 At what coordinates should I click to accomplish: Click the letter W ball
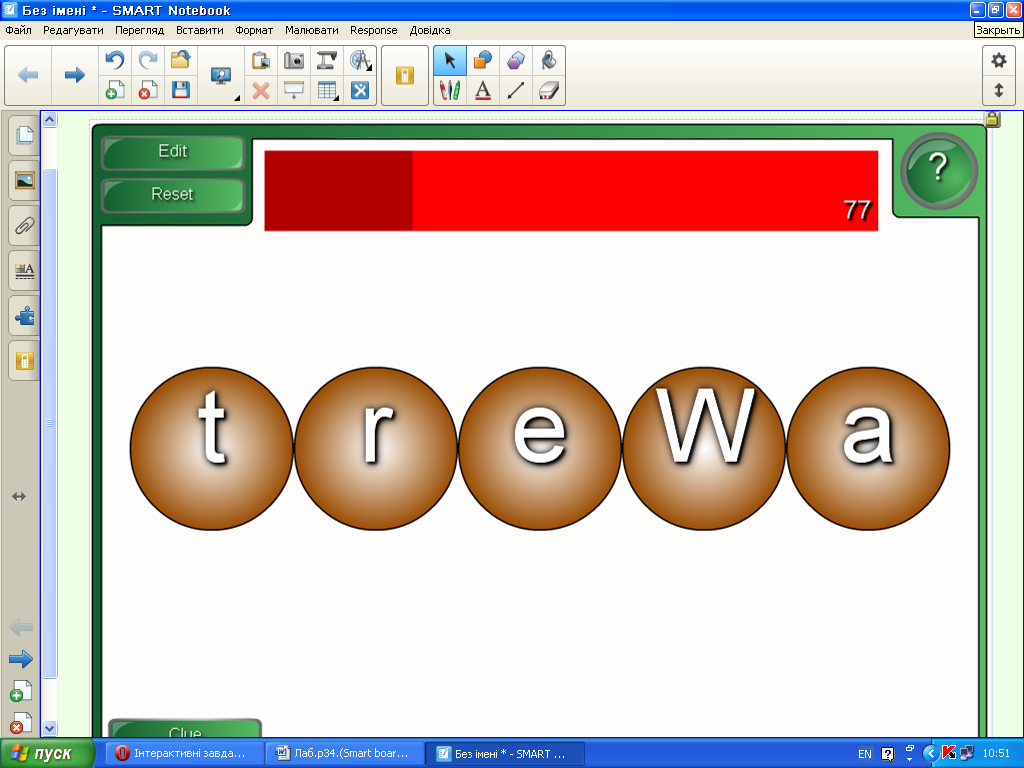click(x=704, y=448)
